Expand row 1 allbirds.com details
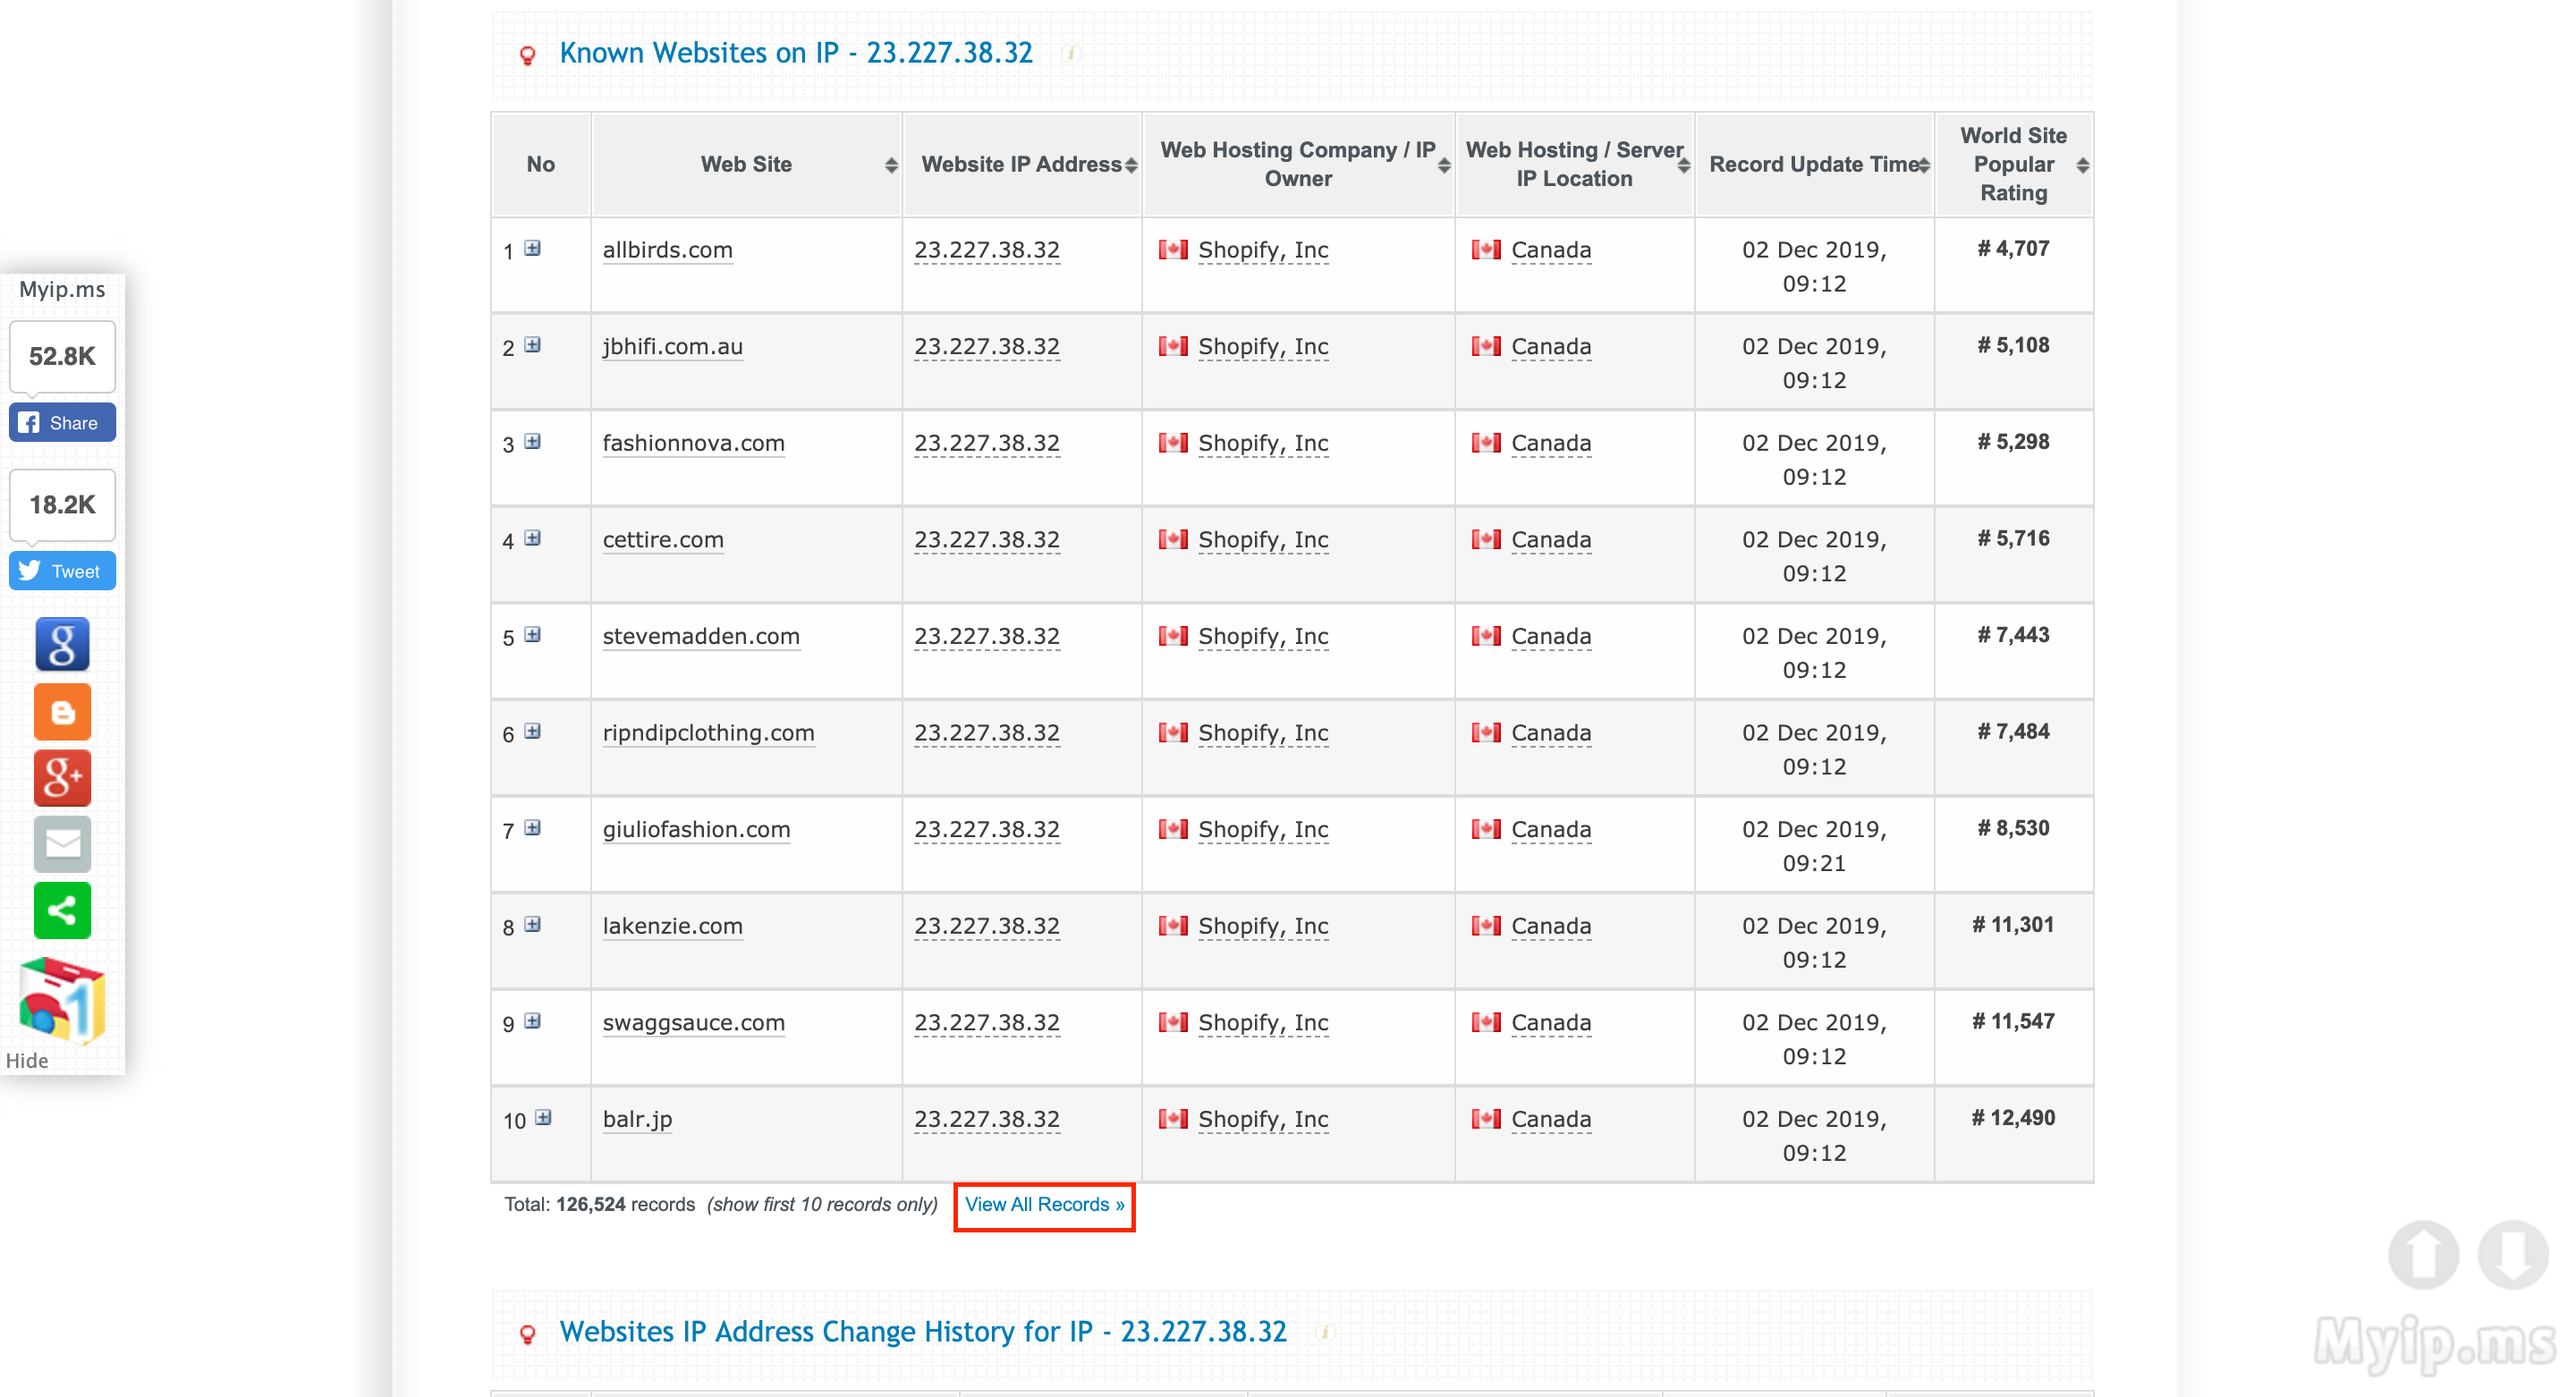 click(x=533, y=248)
